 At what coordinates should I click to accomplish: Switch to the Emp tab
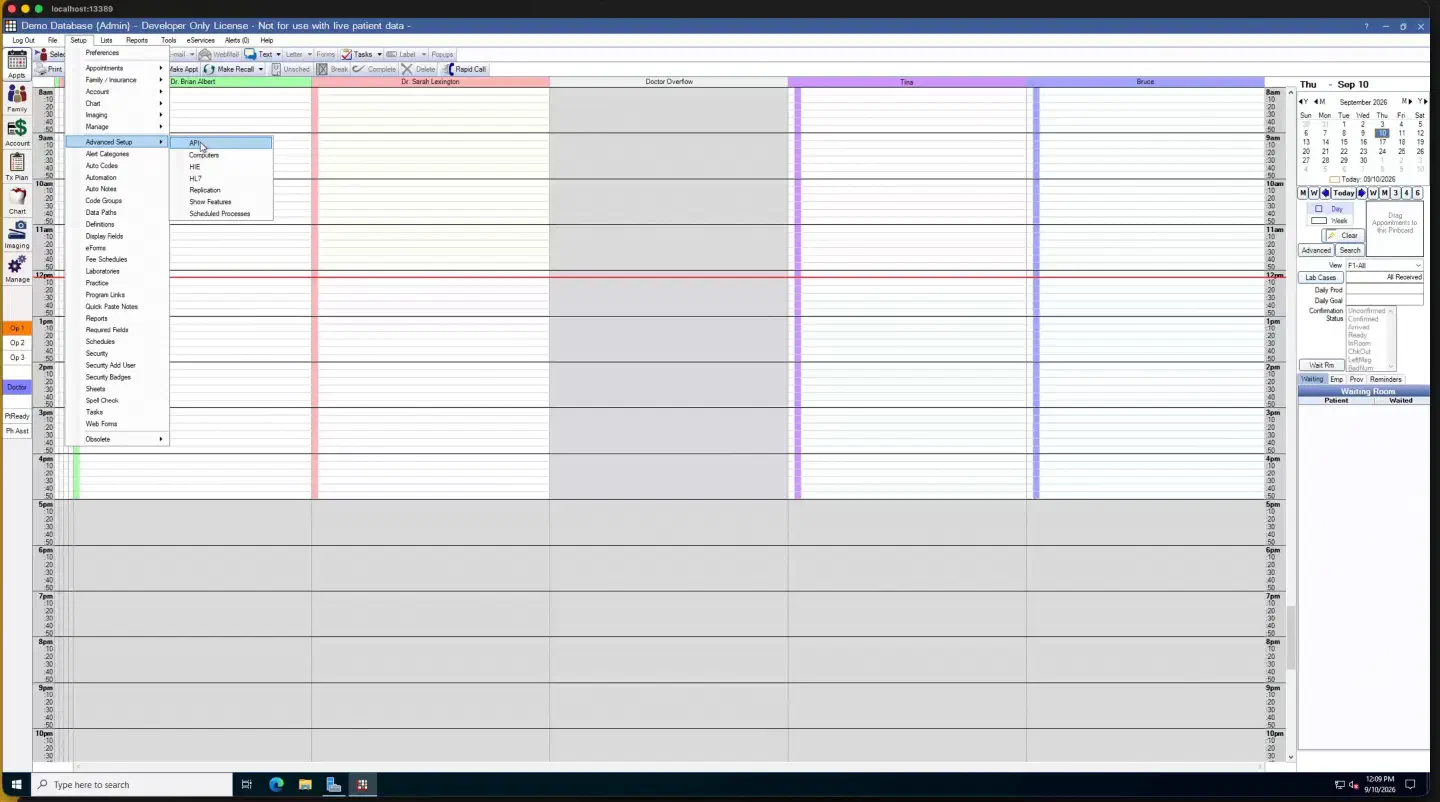[x=1336, y=379]
